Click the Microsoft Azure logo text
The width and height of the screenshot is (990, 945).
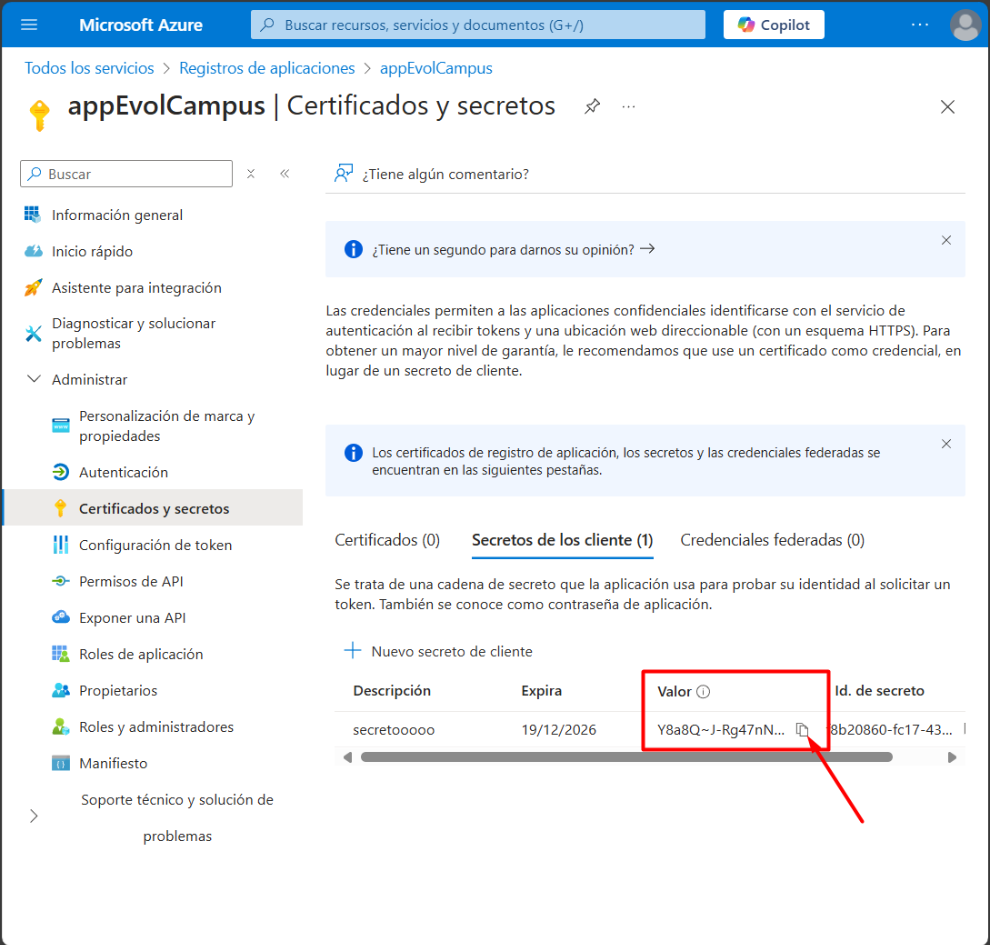tap(141, 25)
